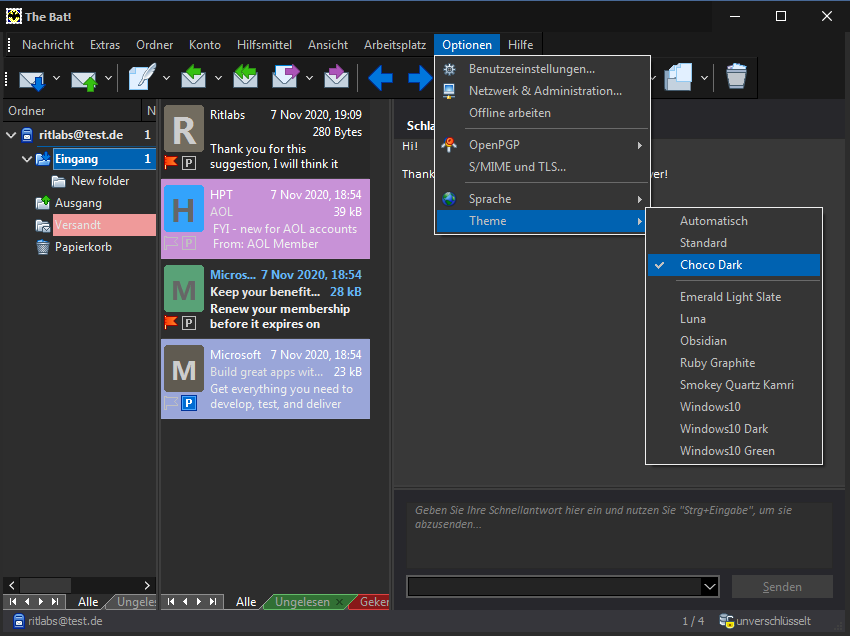Viewport: 850px width, 636px height.
Task: Switch to the Ungelesen message tab
Action: click(x=302, y=602)
